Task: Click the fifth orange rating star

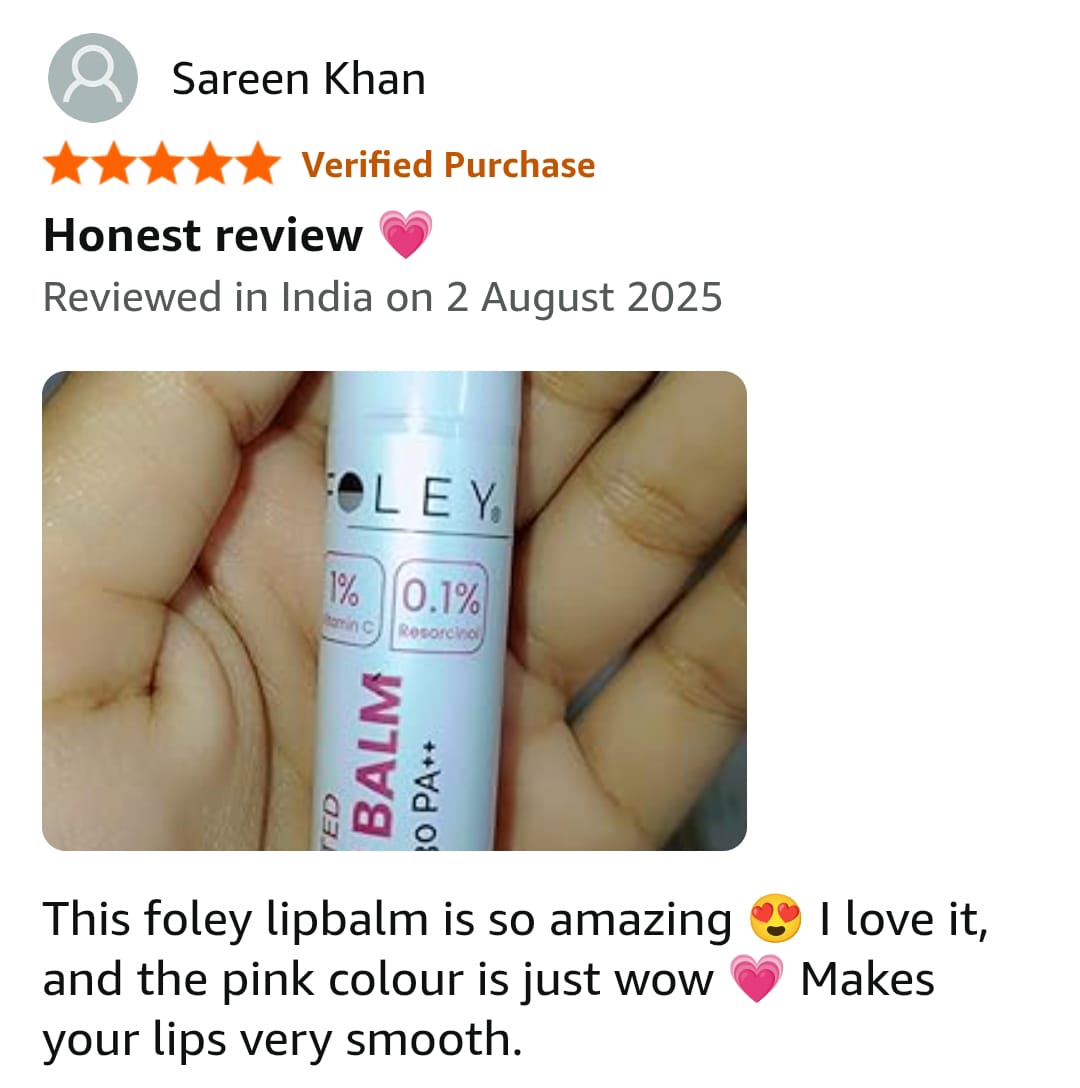Action: tap(258, 164)
